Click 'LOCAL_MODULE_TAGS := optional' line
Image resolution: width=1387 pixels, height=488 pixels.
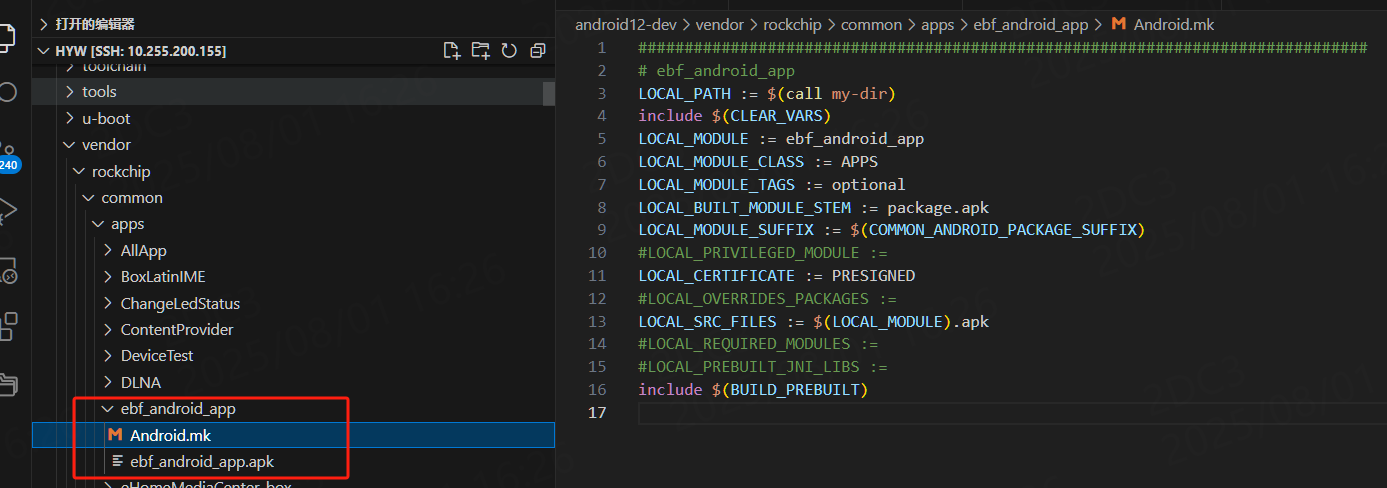tap(771, 185)
